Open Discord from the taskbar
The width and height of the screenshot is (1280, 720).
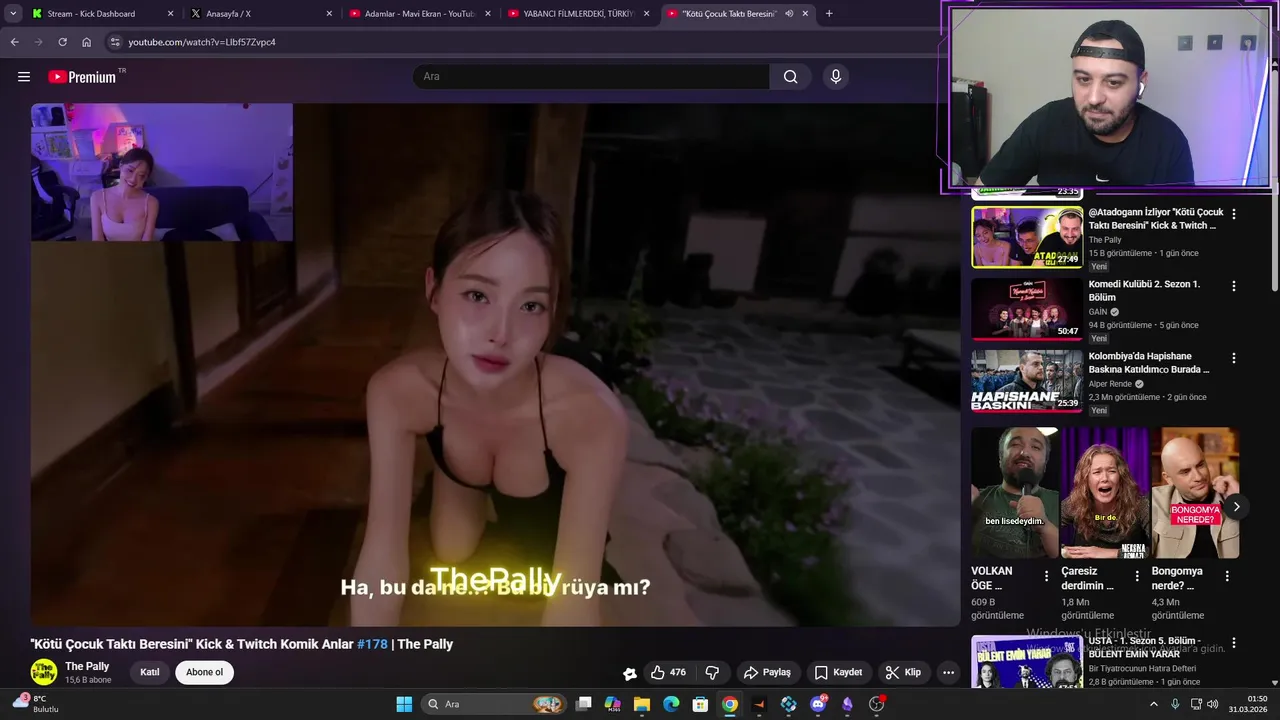point(818,704)
